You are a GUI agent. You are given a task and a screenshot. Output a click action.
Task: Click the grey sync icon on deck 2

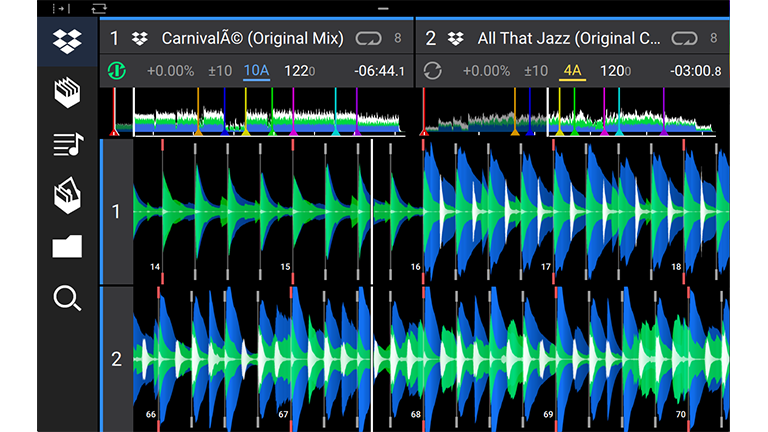click(433, 71)
